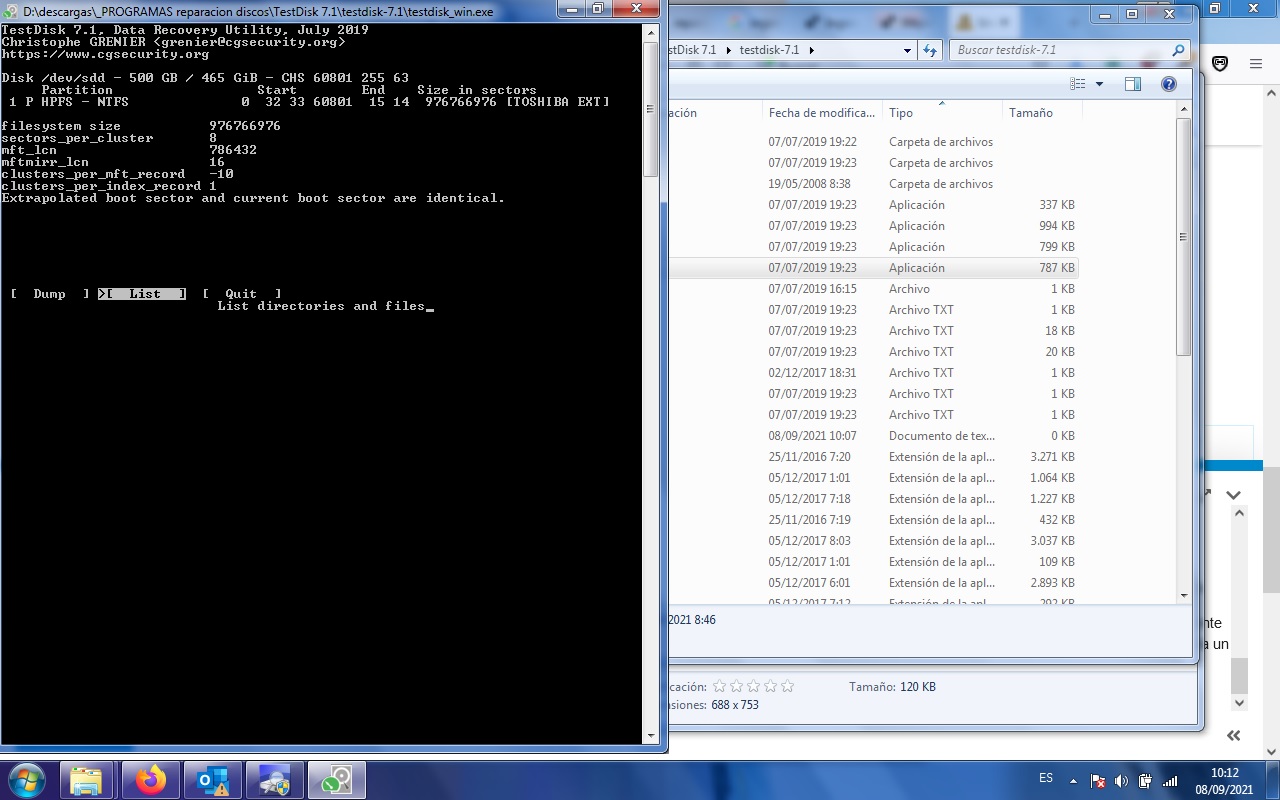Select the 337 KB Aplicación file

(873, 205)
